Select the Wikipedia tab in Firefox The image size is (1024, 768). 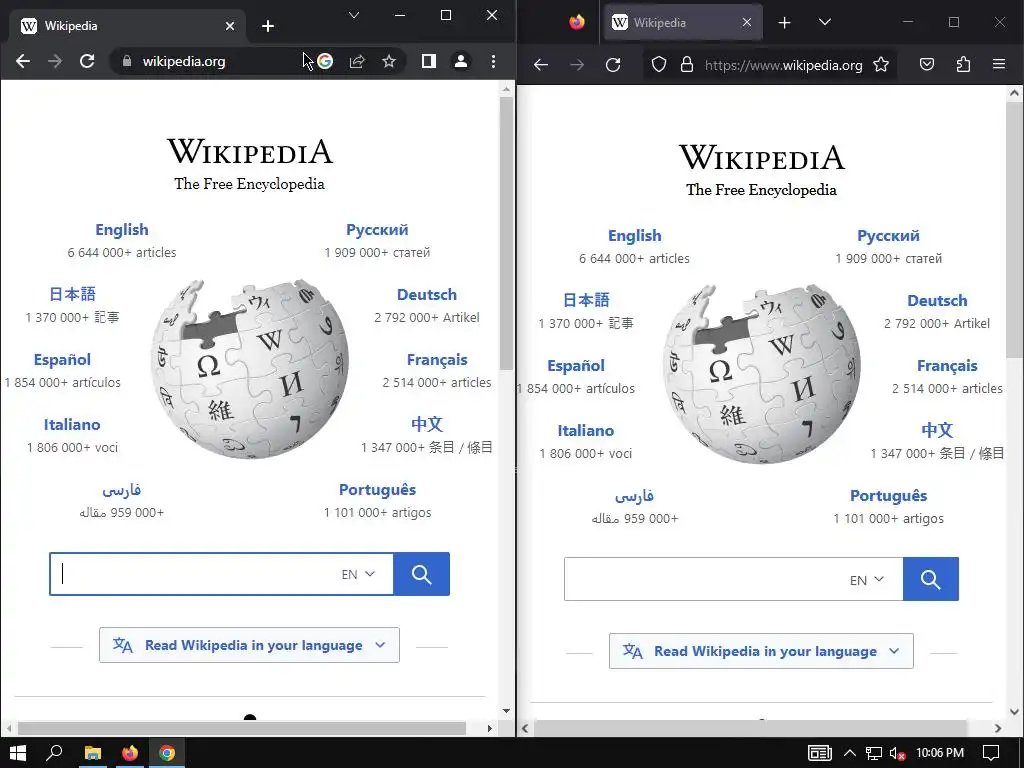tap(683, 23)
